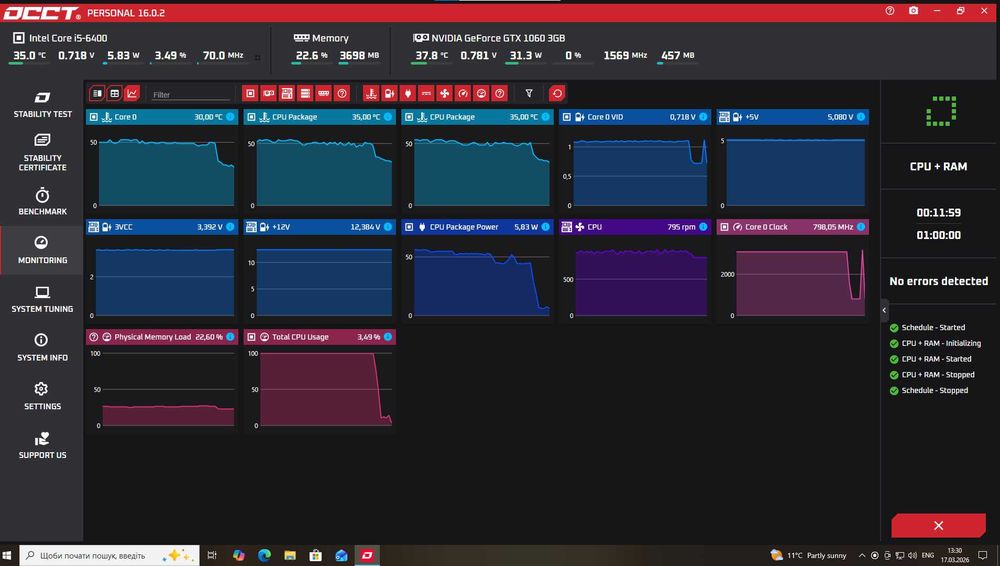Image resolution: width=1000 pixels, height=566 pixels.
Task: Click the Core 0 temperature graph
Action: click(162, 170)
